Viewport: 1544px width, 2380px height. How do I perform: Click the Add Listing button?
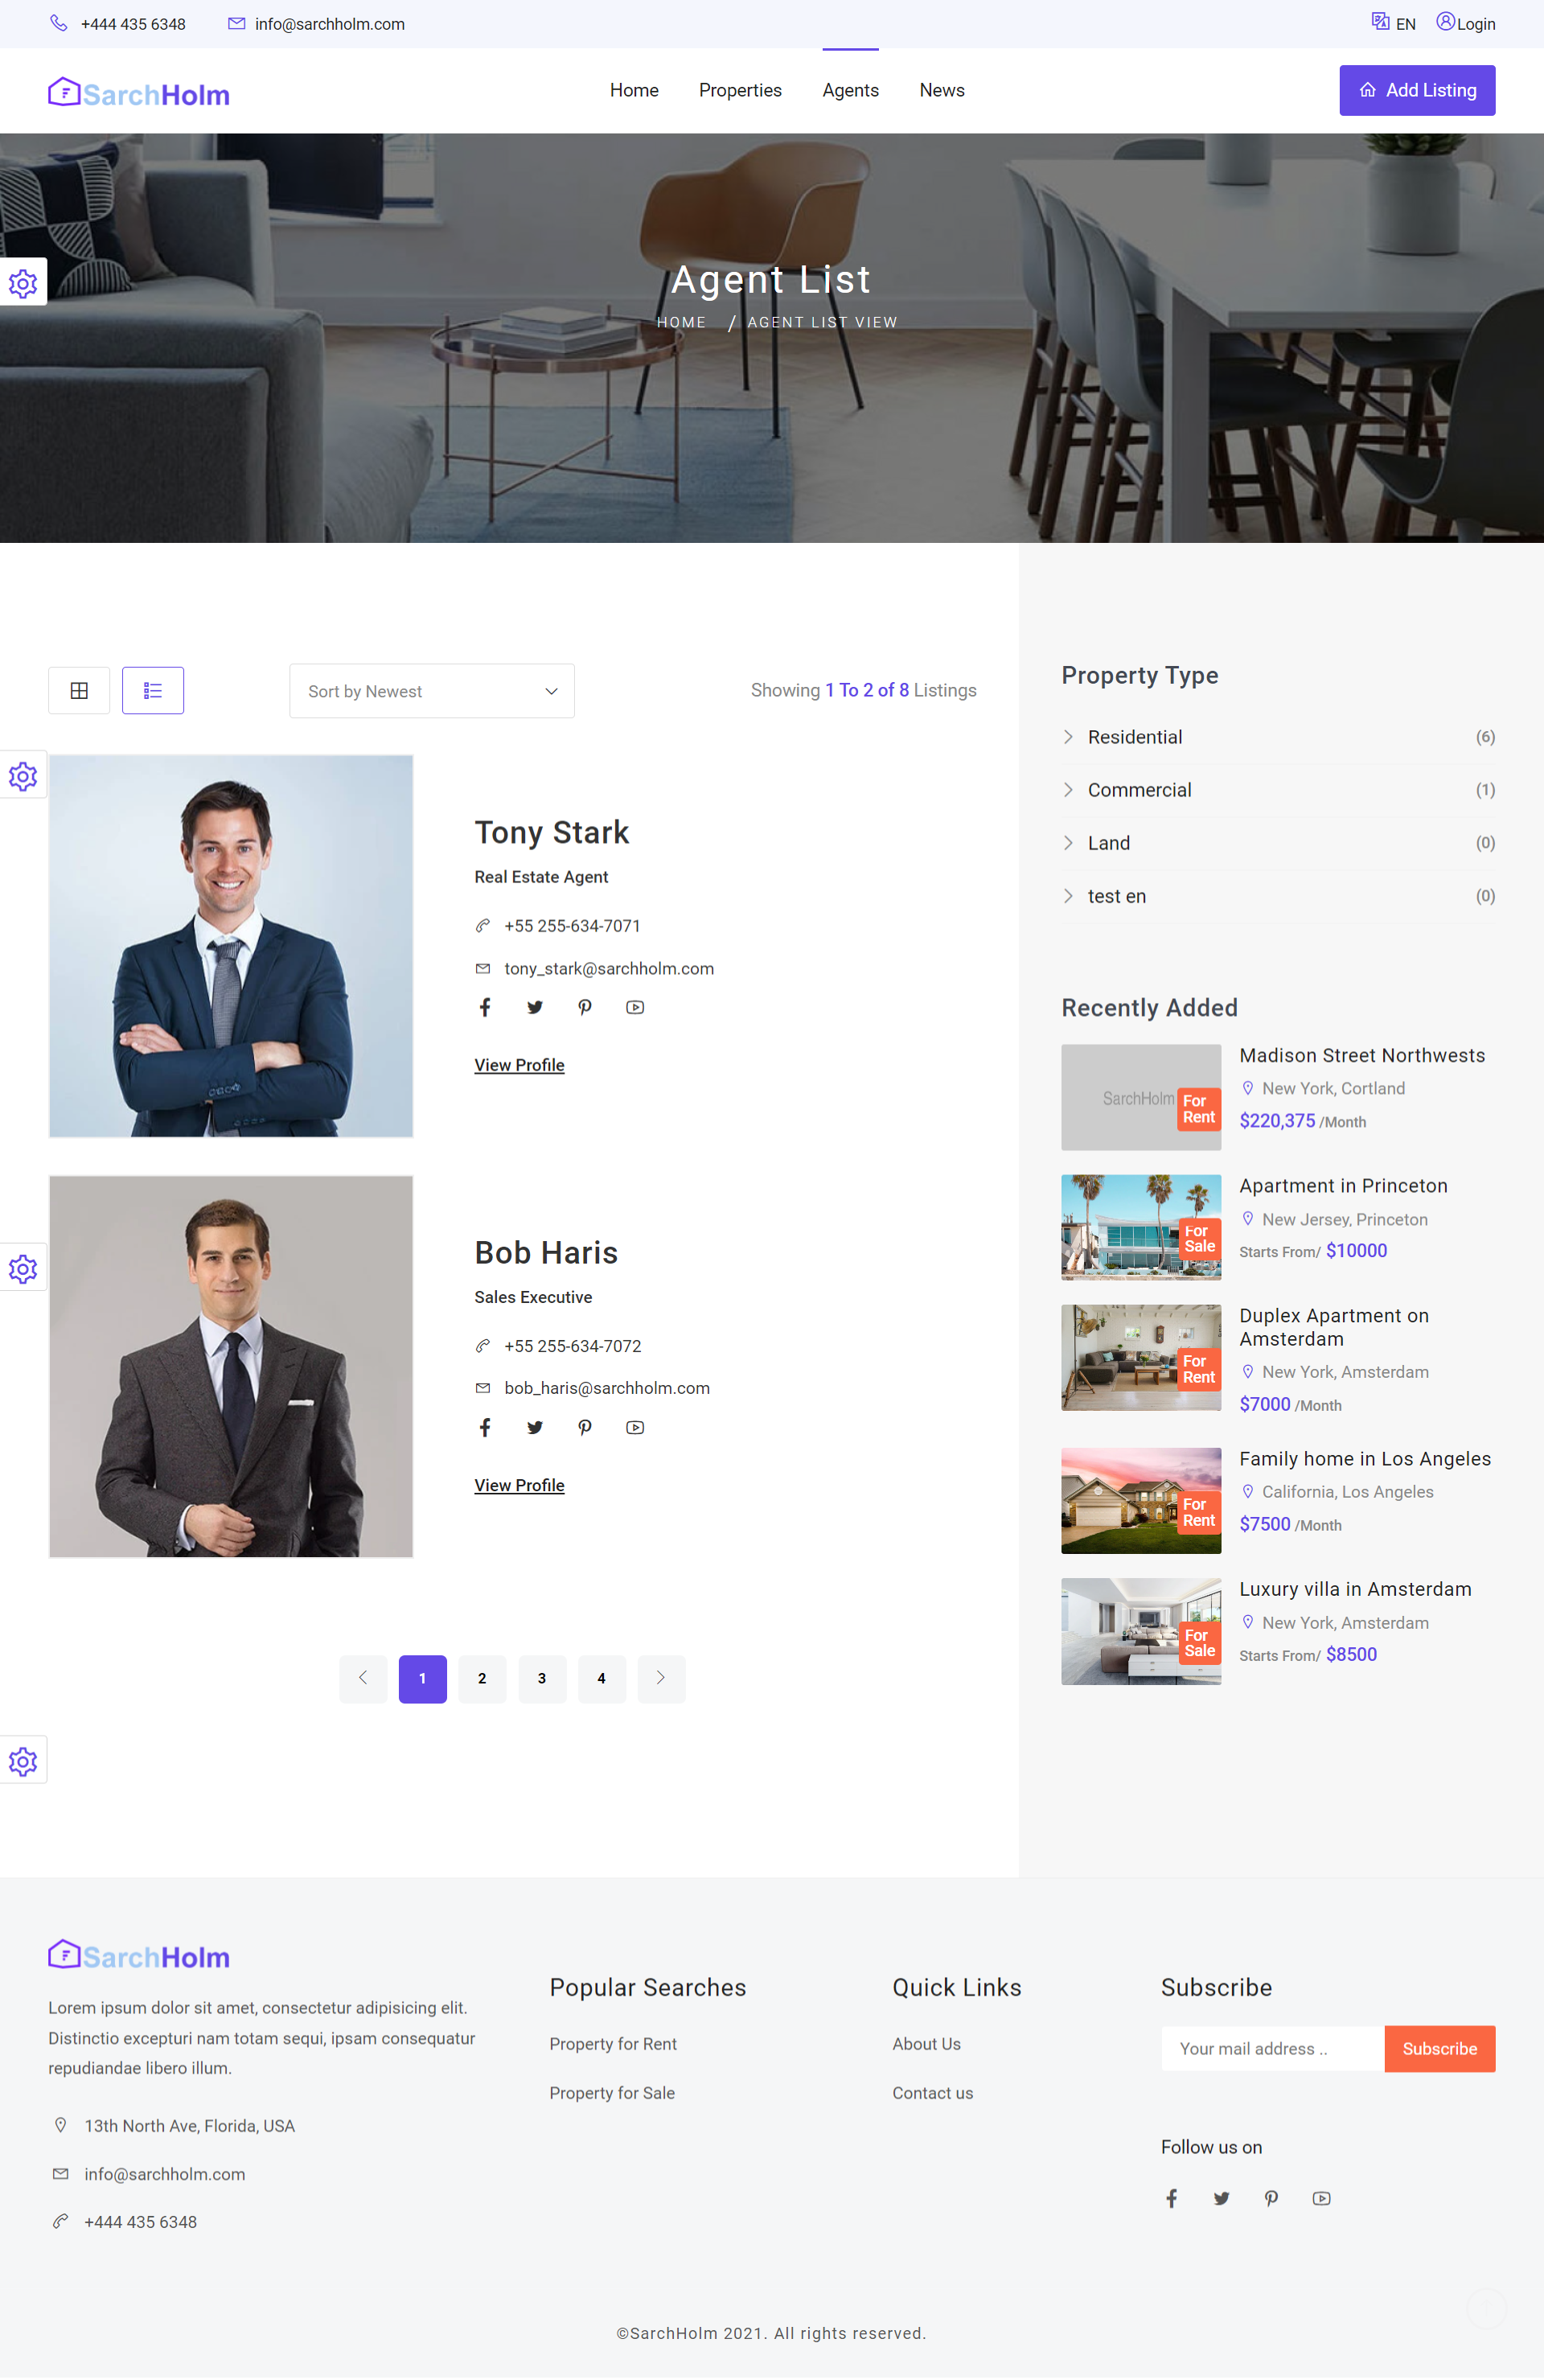click(x=1416, y=90)
